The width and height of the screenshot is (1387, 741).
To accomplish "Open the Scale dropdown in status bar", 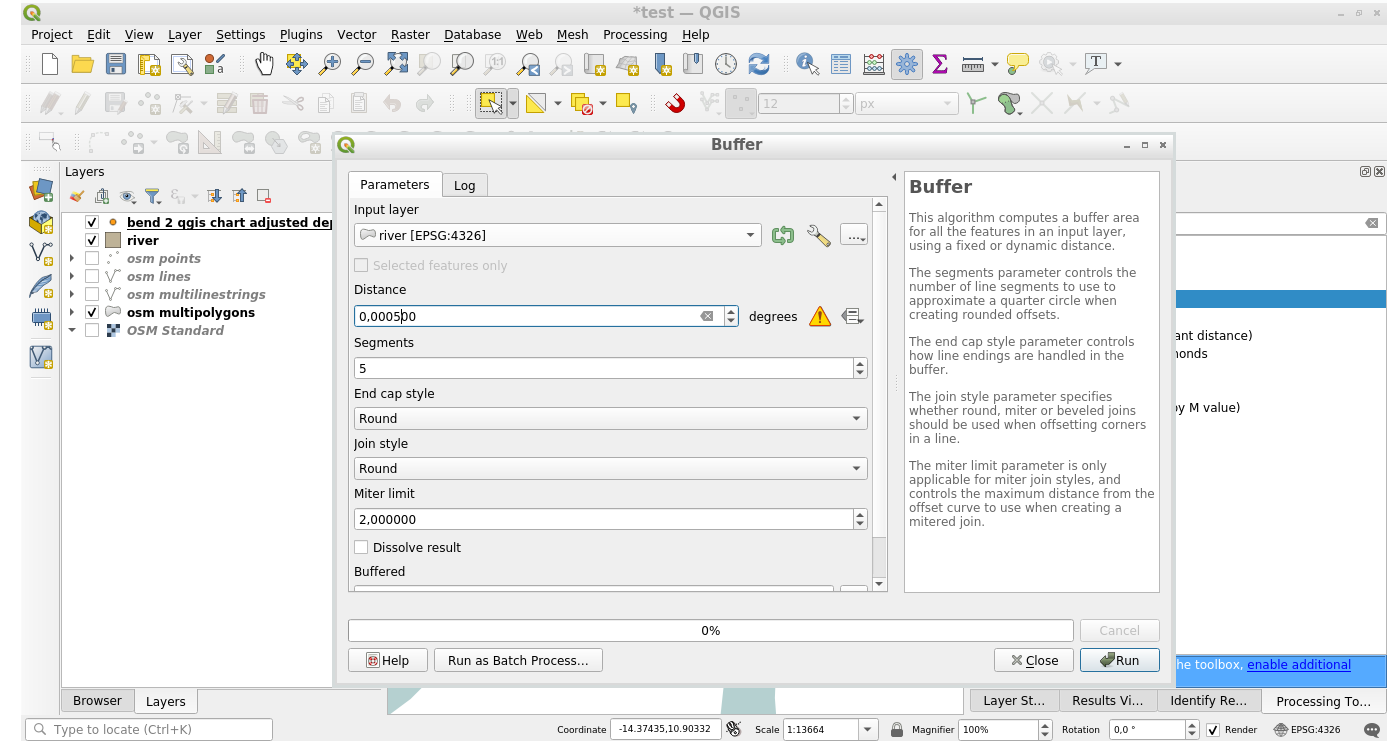I will (868, 730).
